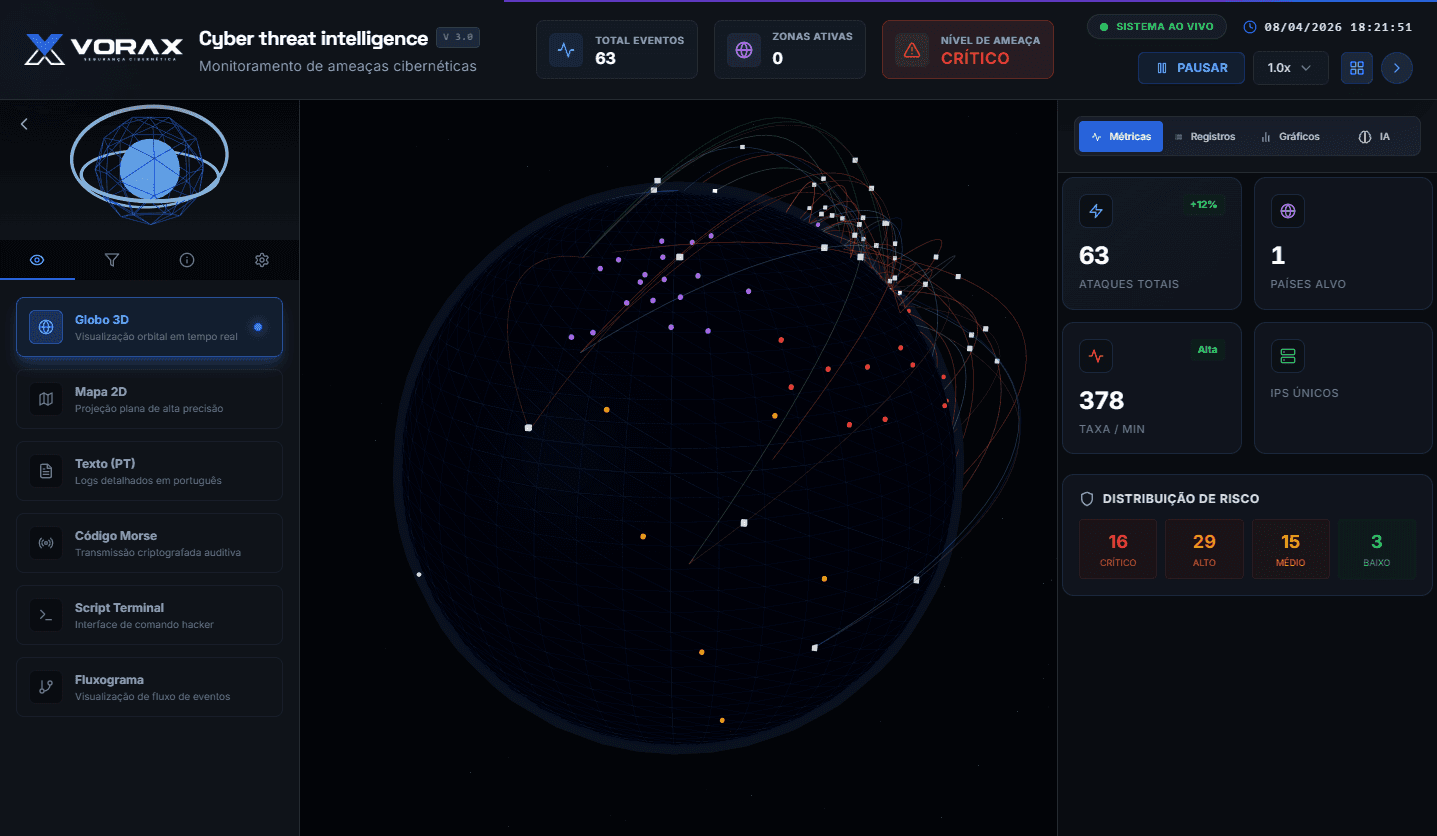Click the clock icon beside the timestamp
This screenshot has width=1437, height=836.
pyautogui.click(x=1250, y=27)
